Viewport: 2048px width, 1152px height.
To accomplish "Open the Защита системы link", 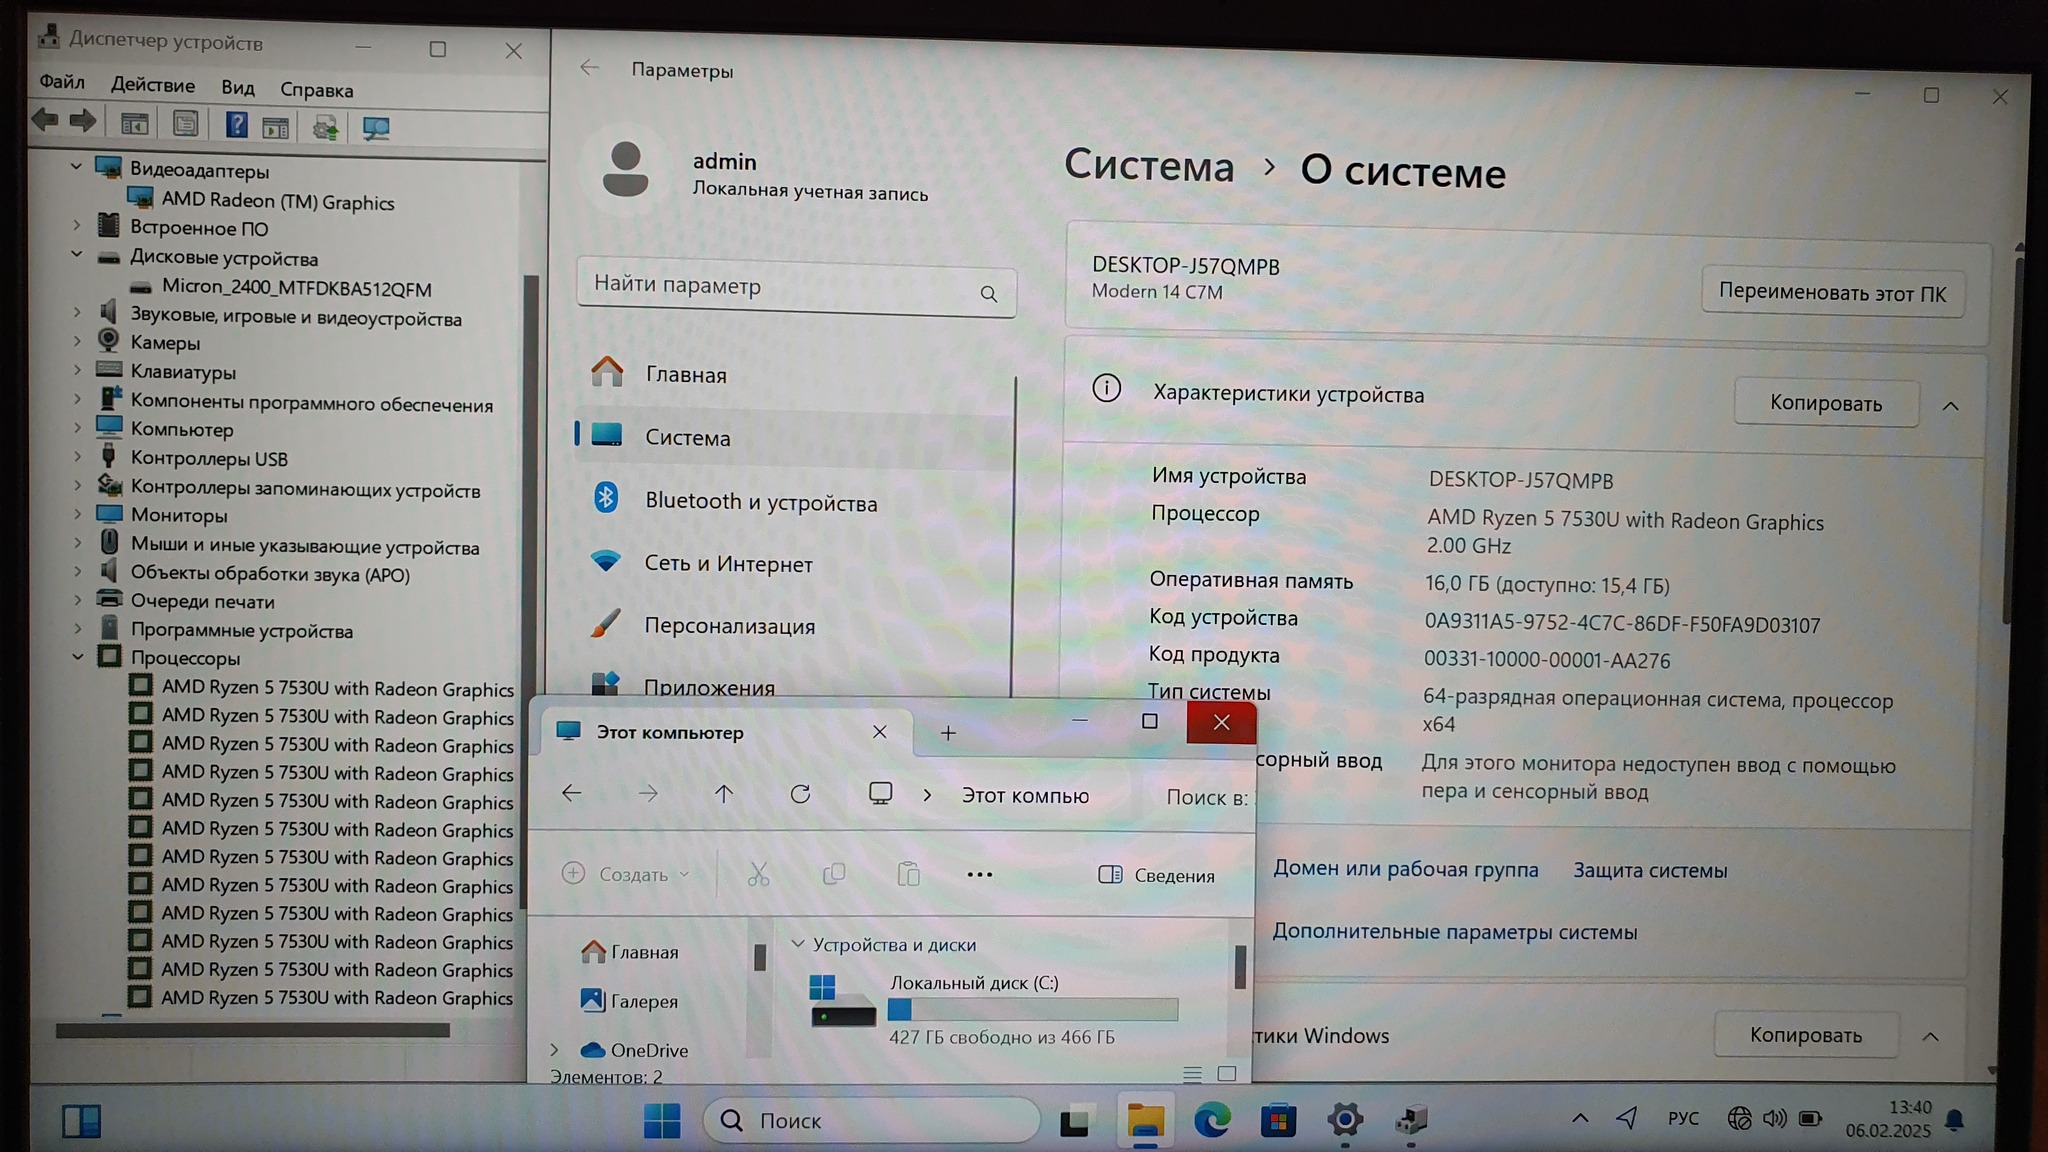I will pos(1649,870).
